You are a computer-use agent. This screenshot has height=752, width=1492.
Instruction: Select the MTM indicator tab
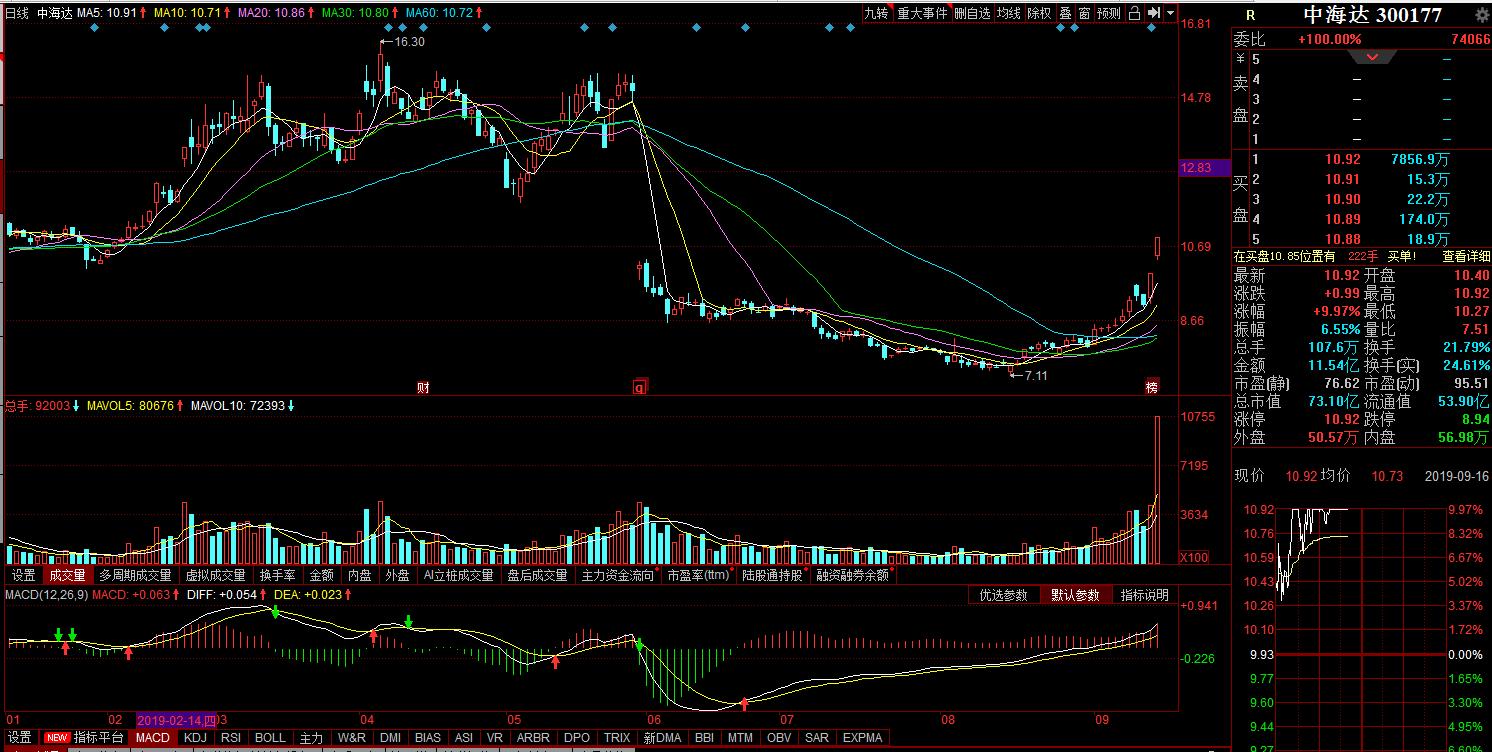pyautogui.click(x=740, y=738)
